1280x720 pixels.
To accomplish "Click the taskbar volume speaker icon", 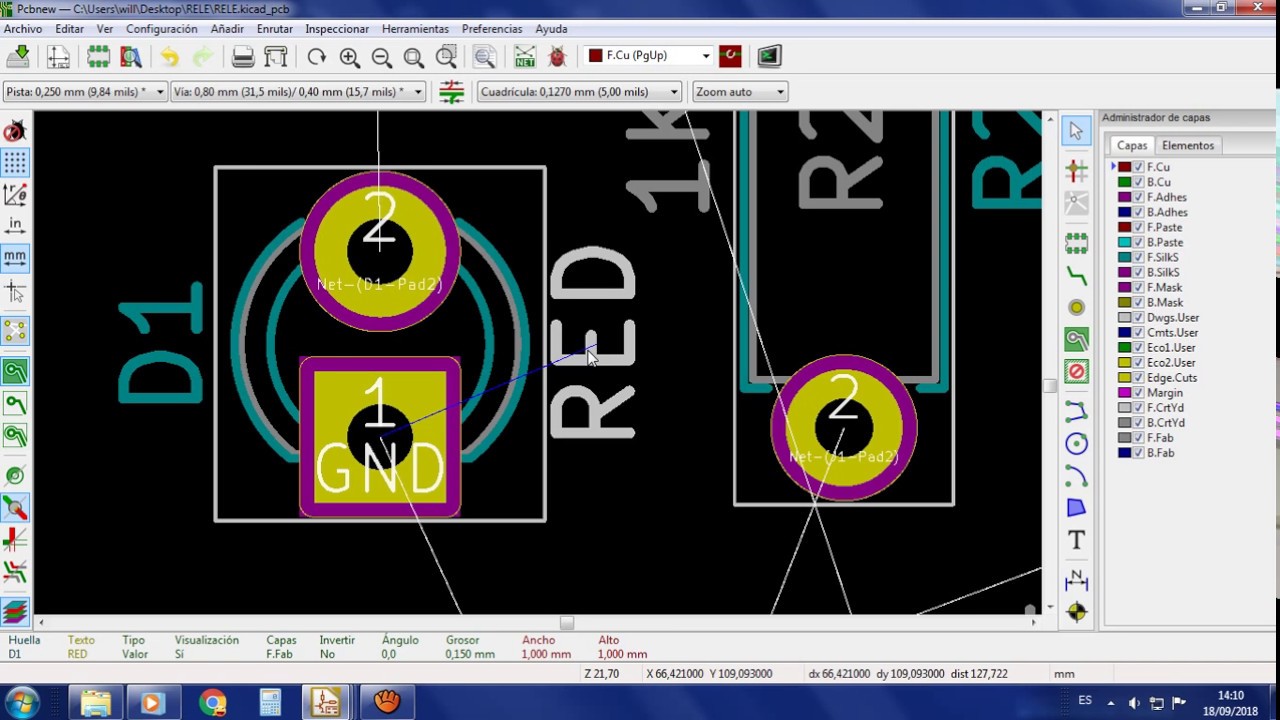I will 1134,703.
